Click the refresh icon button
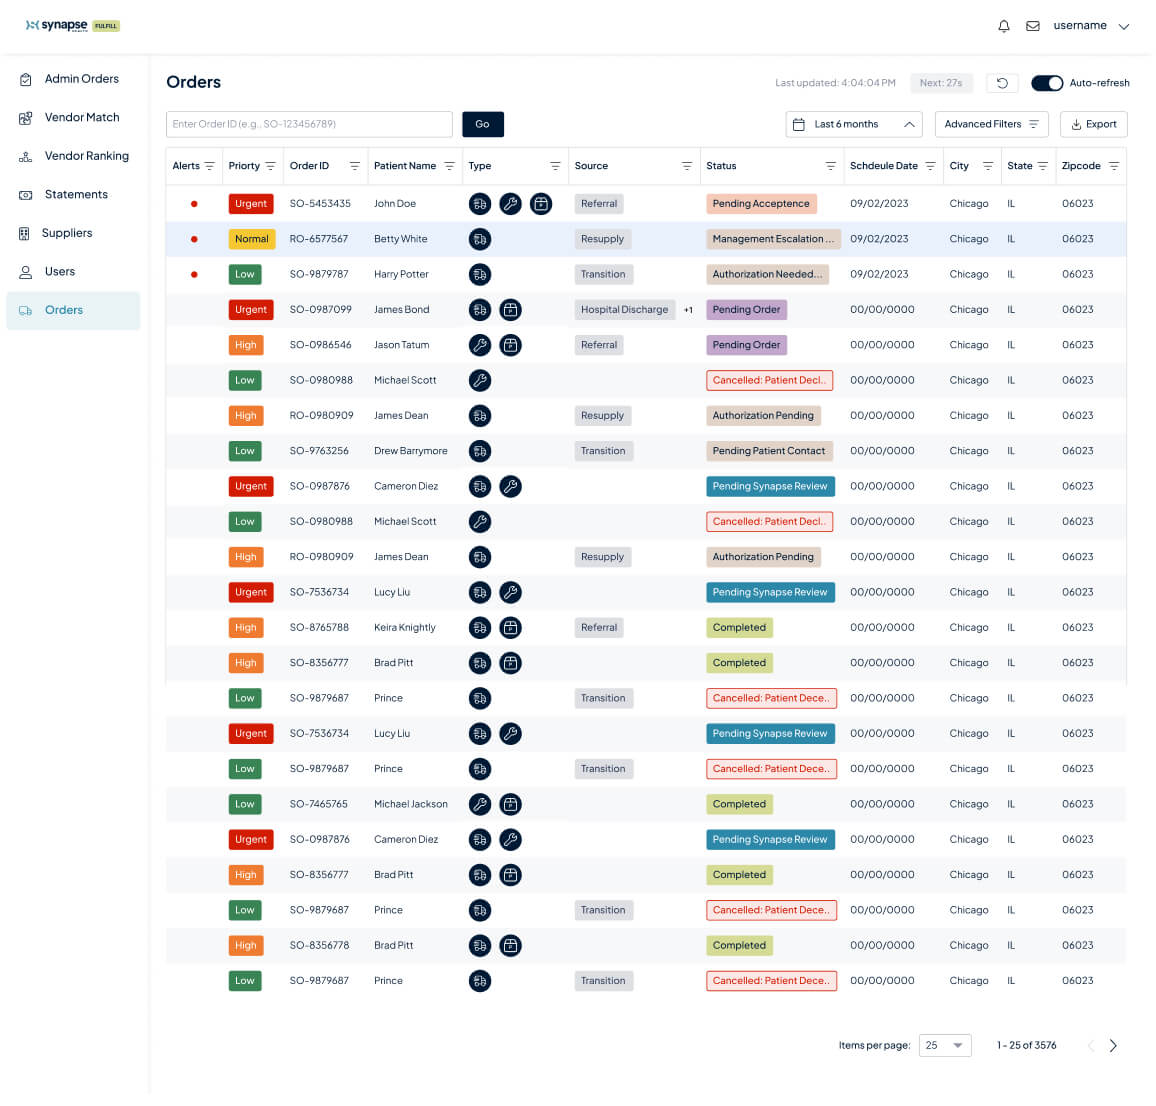 pyautogui.click(x=1002, y=83)
